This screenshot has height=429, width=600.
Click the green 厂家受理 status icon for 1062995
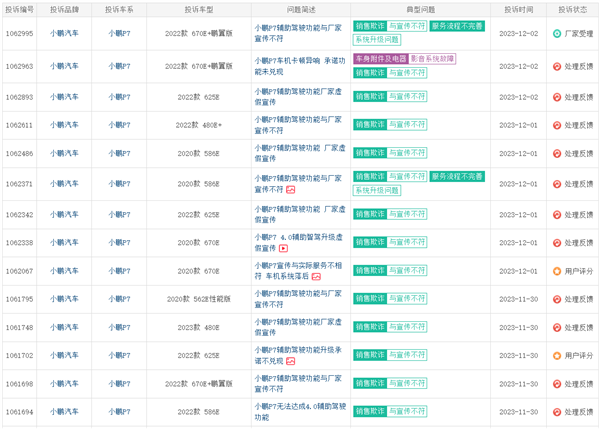coord(557,34)
